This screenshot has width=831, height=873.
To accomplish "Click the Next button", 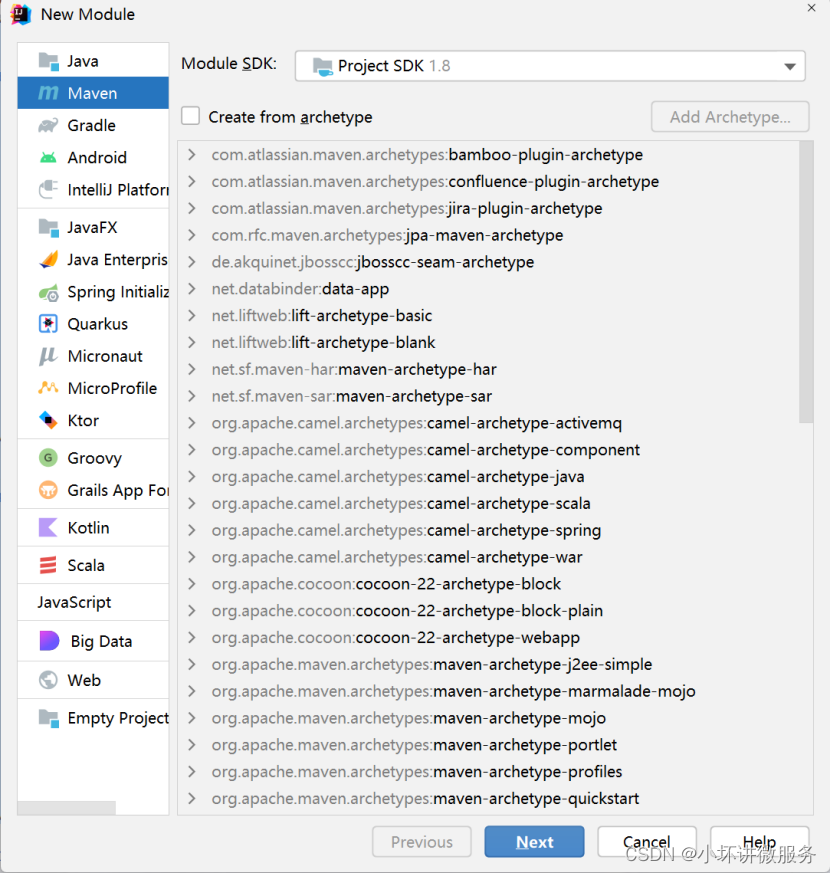I will click(x=534, y=842).
